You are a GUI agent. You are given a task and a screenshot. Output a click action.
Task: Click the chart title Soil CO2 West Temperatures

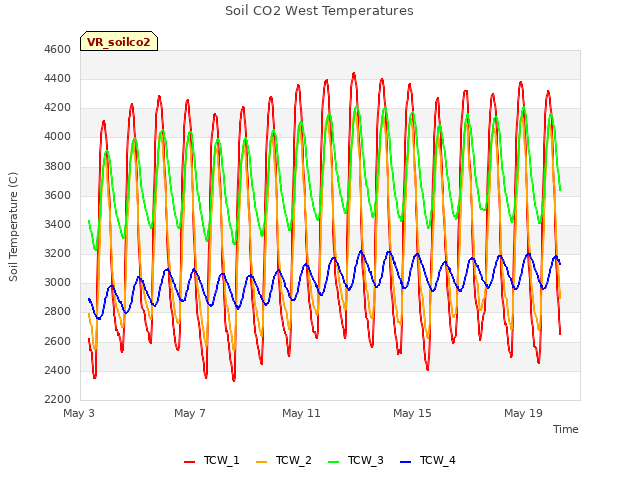pos(319,11)
